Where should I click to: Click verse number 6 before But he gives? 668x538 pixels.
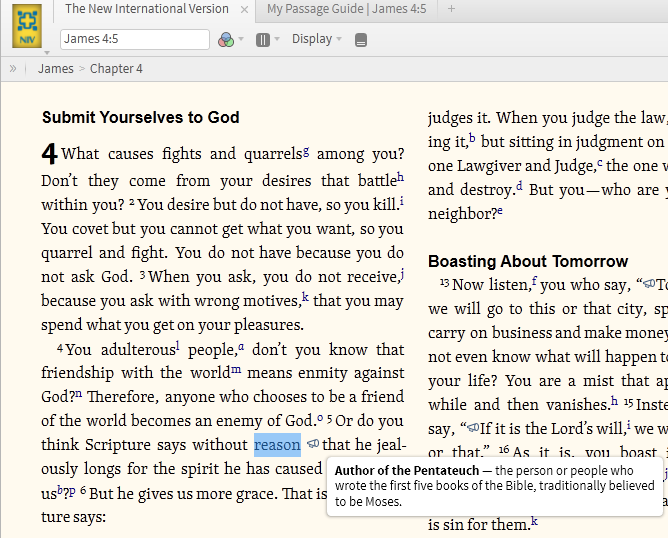tap(83, 491)
